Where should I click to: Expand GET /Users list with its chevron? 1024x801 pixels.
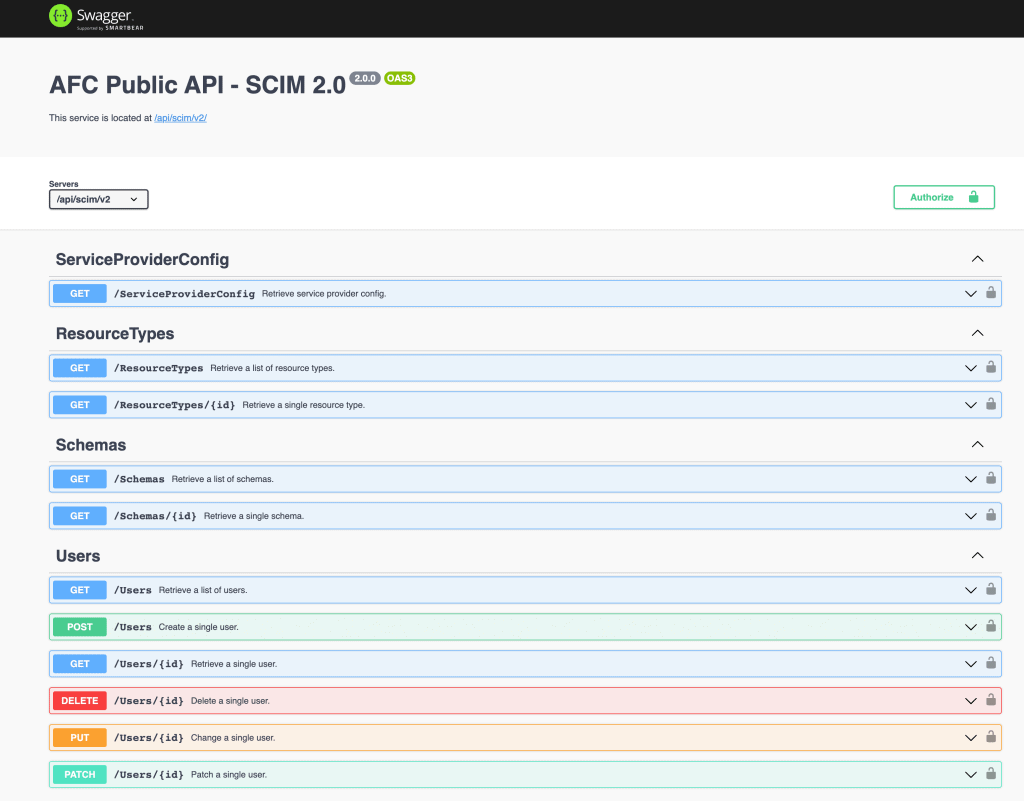point(970,590)
